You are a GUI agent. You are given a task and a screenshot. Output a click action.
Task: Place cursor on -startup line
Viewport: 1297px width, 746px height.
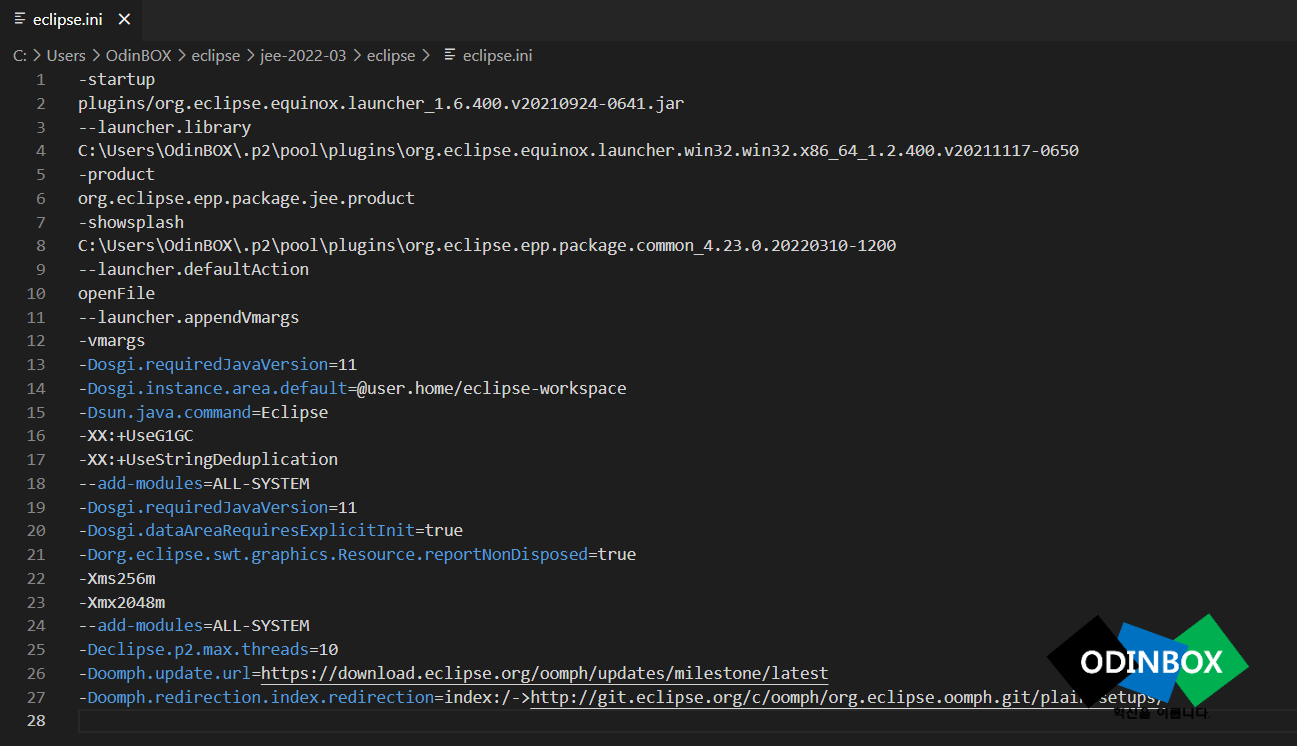(x=116, y=80)
